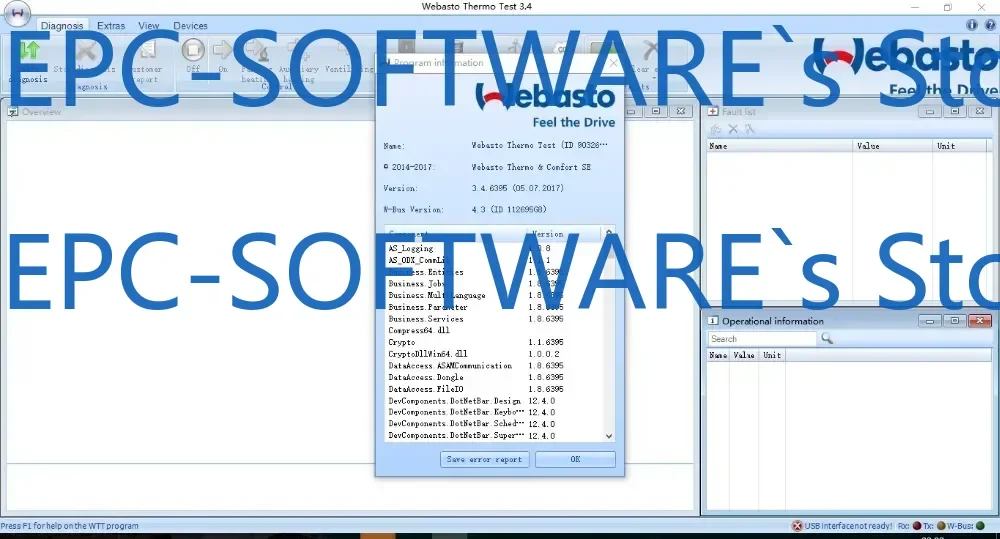This screenshot has width=1000, height=539.
Task: Sort Fault list by Unit column
Action: [x=962, y=146]
